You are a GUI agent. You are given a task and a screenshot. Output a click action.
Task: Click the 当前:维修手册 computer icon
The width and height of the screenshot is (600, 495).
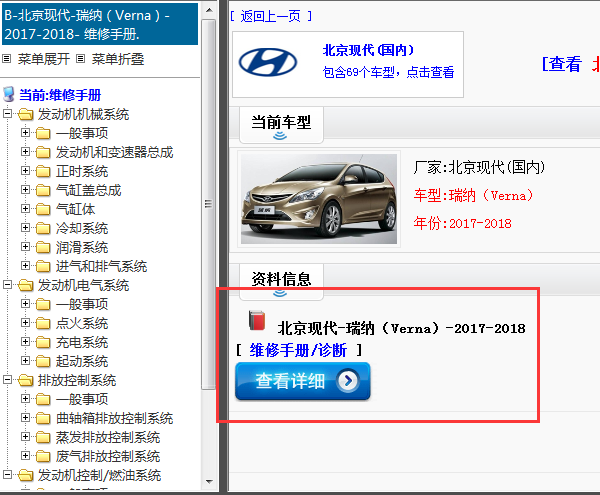coord(8,94)
